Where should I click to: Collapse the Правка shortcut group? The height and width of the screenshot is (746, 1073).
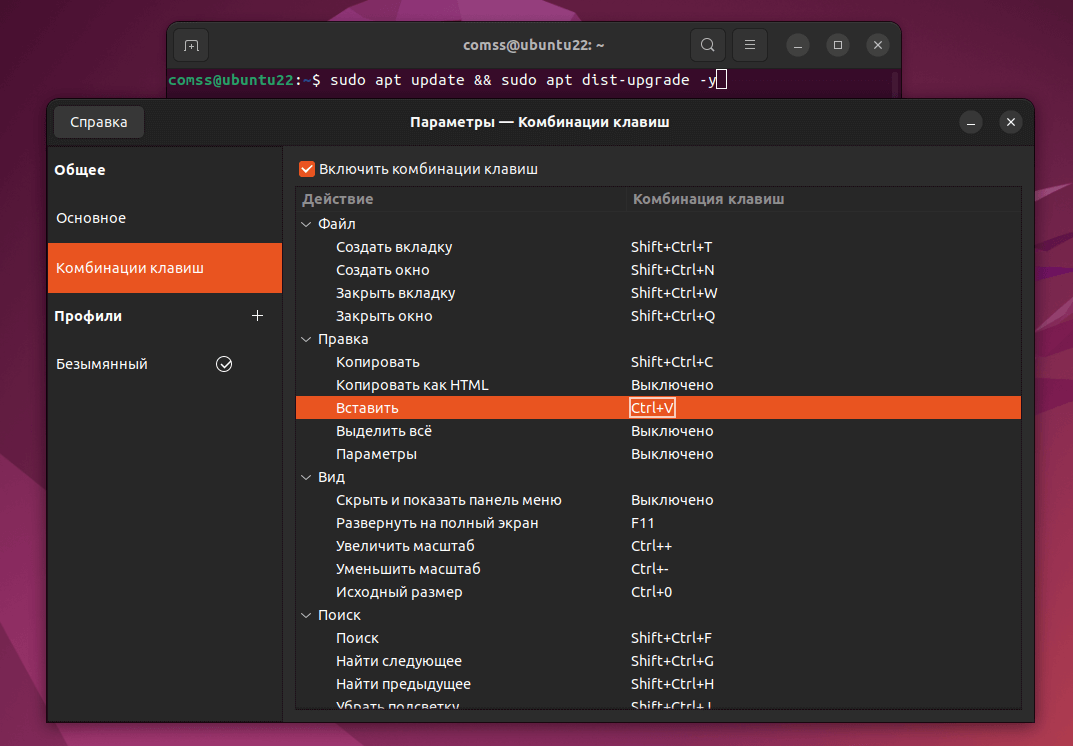coord(307,339)
